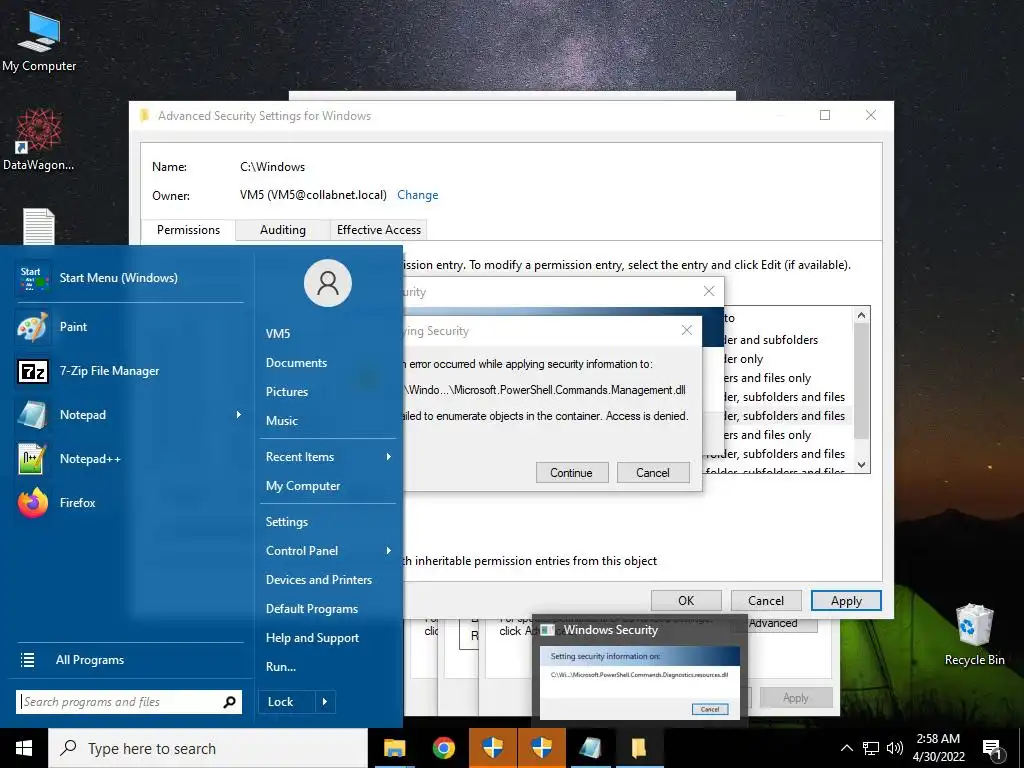Click the permission list scroll up arrow
The height and width of the screenshot is (768, 1024).
tap(861, 315)
